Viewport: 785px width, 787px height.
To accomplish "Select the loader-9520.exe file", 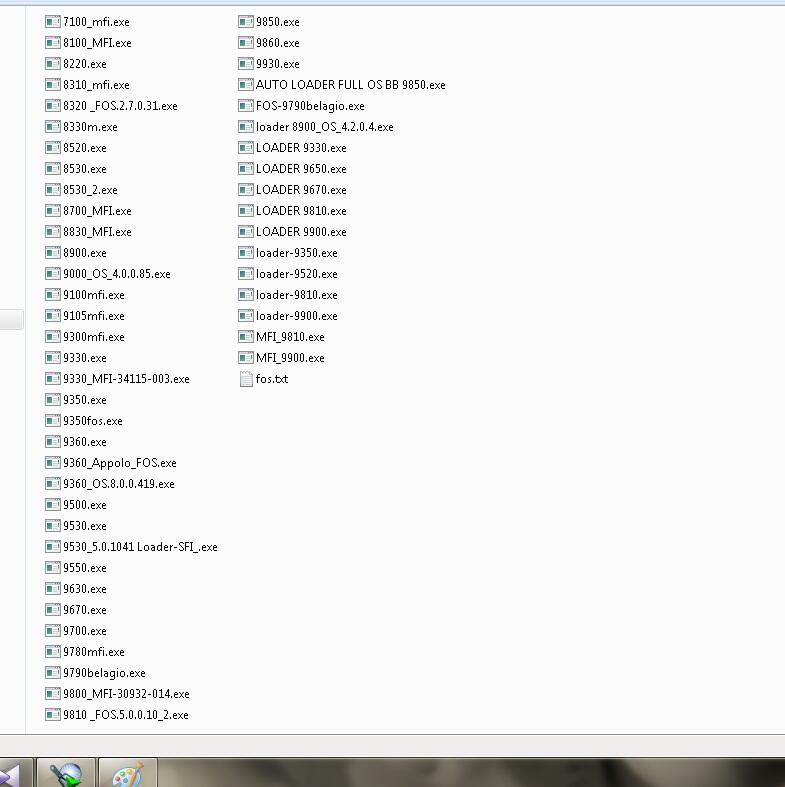I will click(297, 274).
